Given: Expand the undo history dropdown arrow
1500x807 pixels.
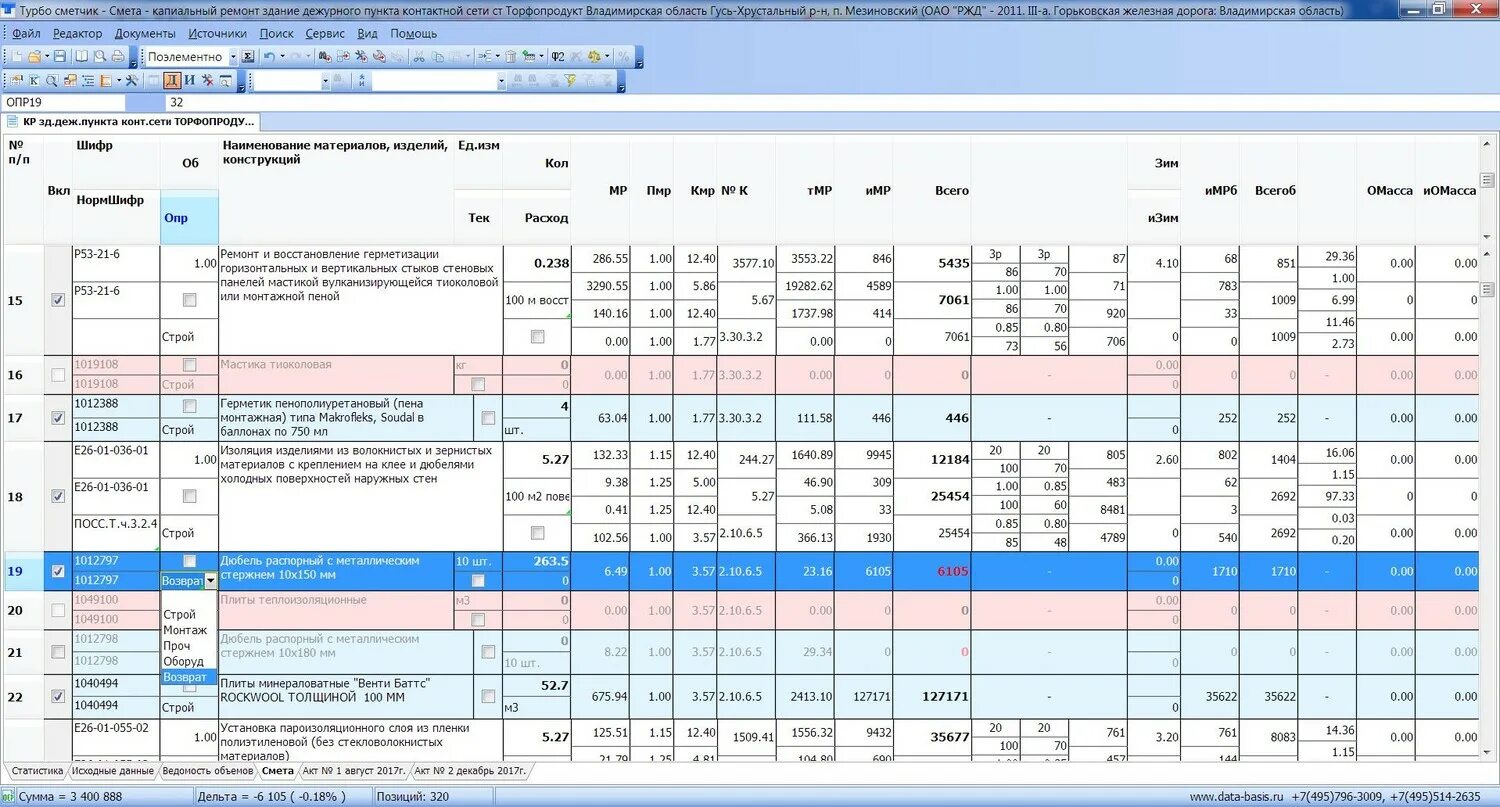Looking at the screenshot, I should 283,57.
